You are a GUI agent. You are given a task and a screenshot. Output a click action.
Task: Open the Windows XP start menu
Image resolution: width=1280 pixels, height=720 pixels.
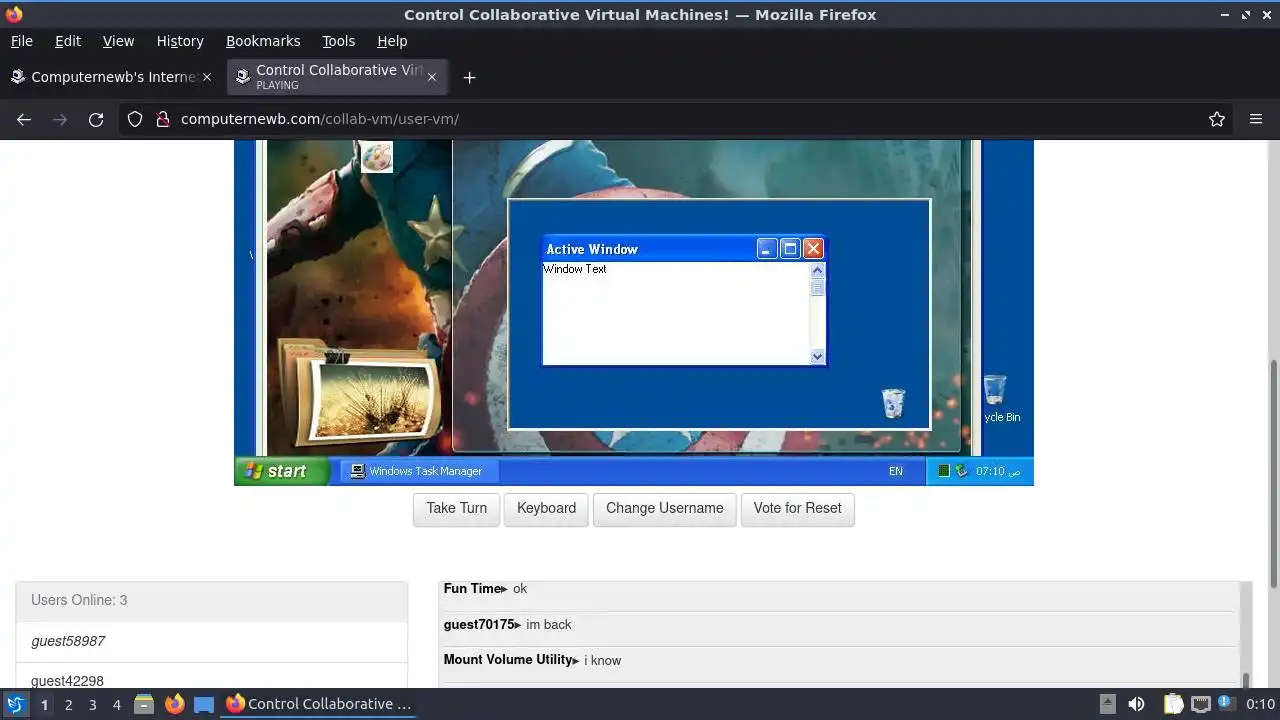coord(282,471)
